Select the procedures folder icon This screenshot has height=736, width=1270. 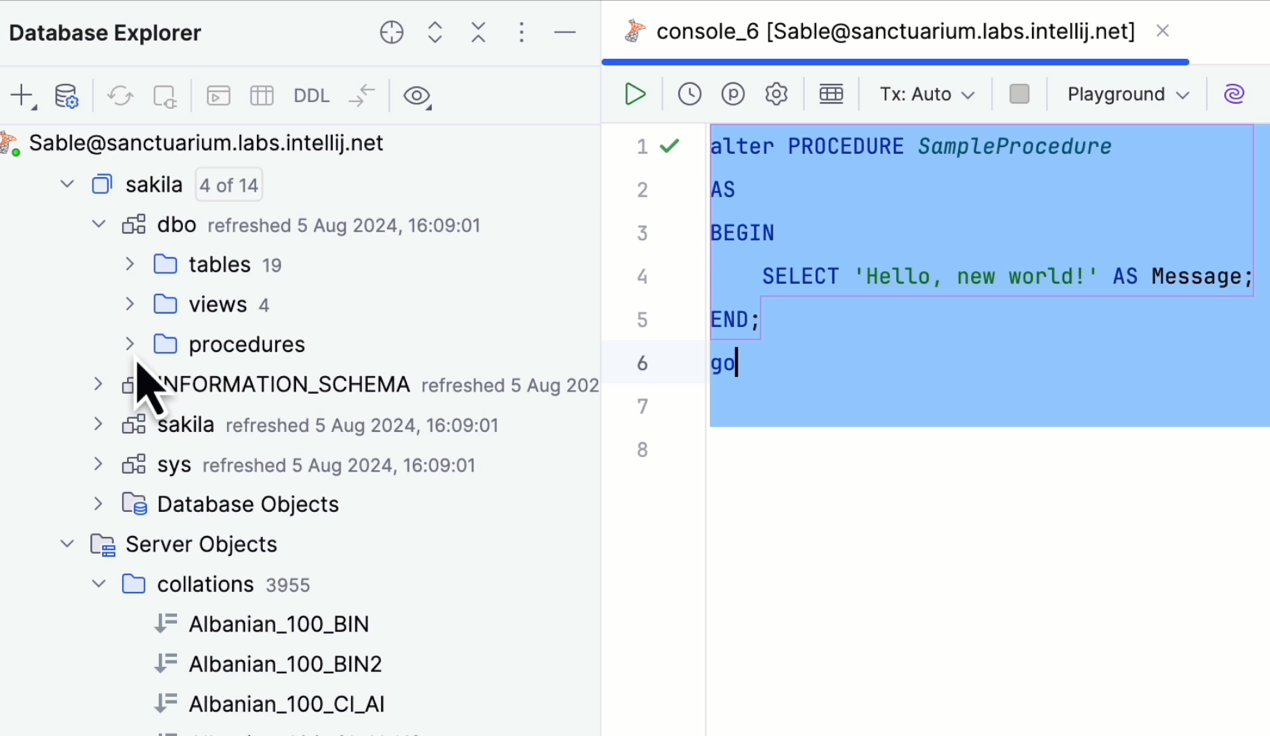[x=165, y=344]
